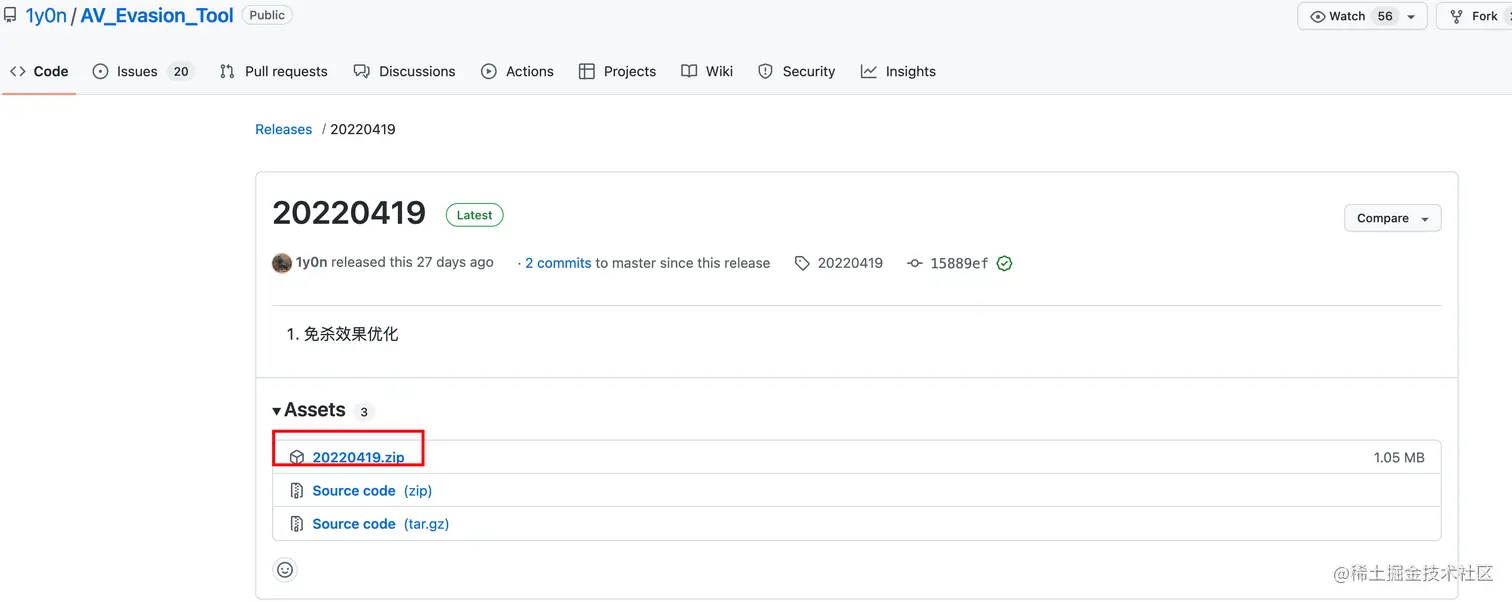1512x602 pixels.
Task: Open commit 15889ef
Action: pos(959,263)
